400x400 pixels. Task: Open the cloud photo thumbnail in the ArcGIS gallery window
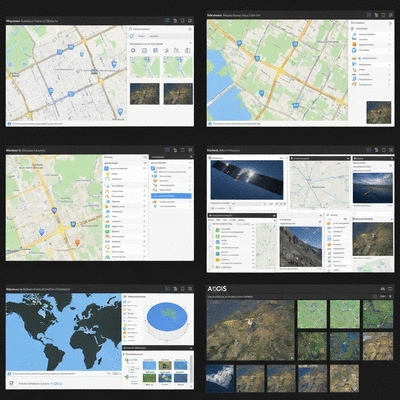220,378
